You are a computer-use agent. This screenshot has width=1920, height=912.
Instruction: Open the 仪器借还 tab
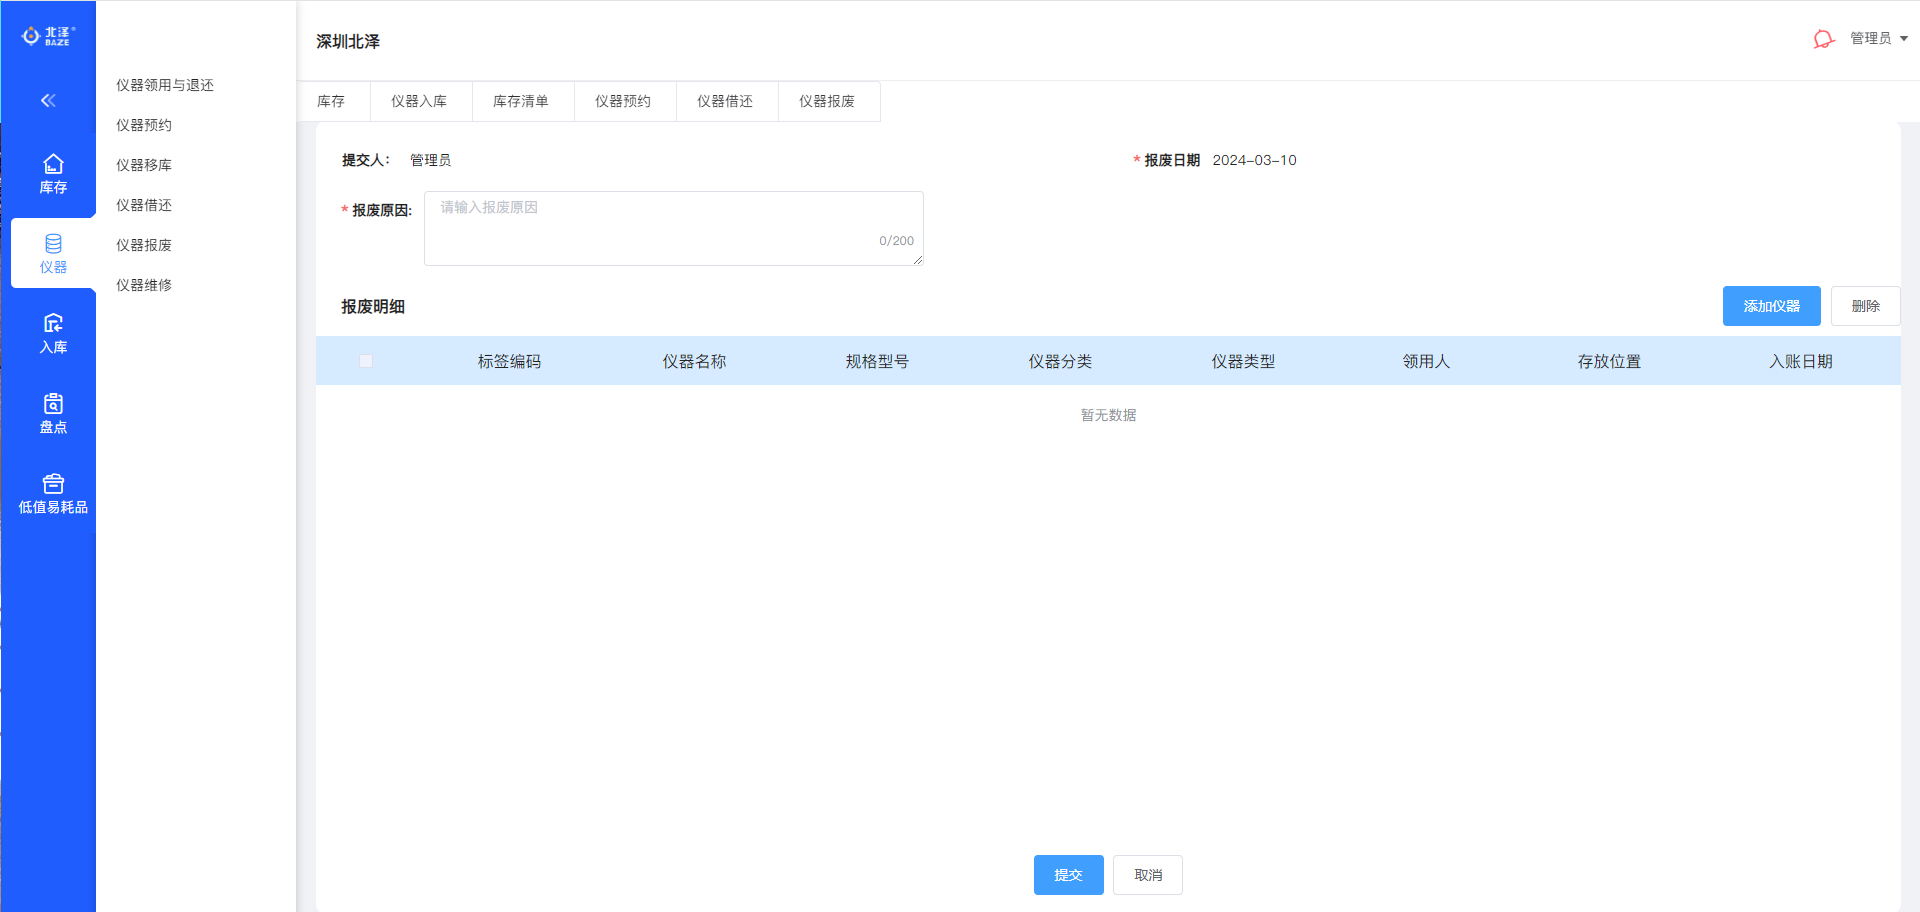tap(725, 101)
